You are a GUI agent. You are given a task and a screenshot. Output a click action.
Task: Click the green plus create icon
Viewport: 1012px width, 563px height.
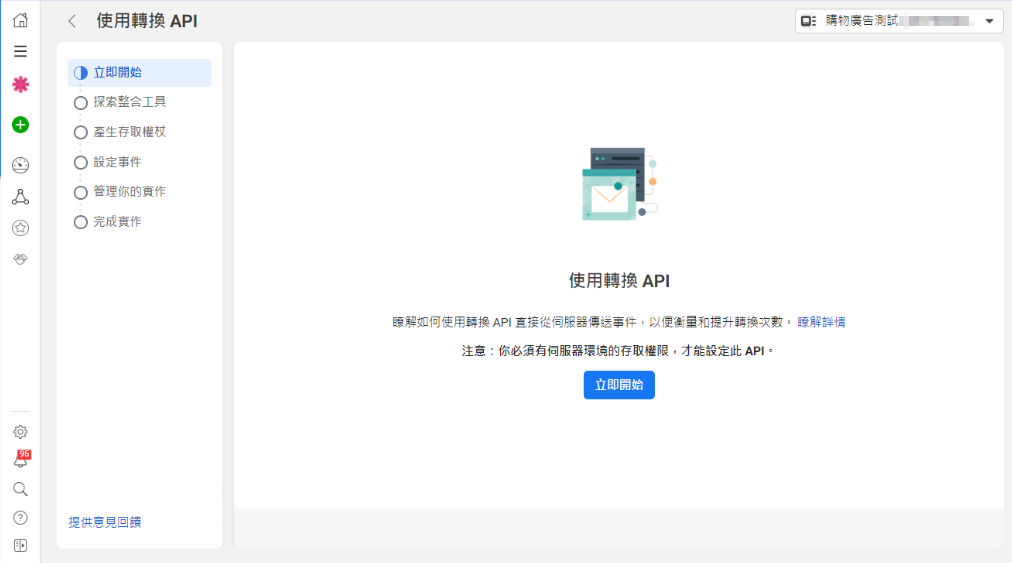point(20,125)
